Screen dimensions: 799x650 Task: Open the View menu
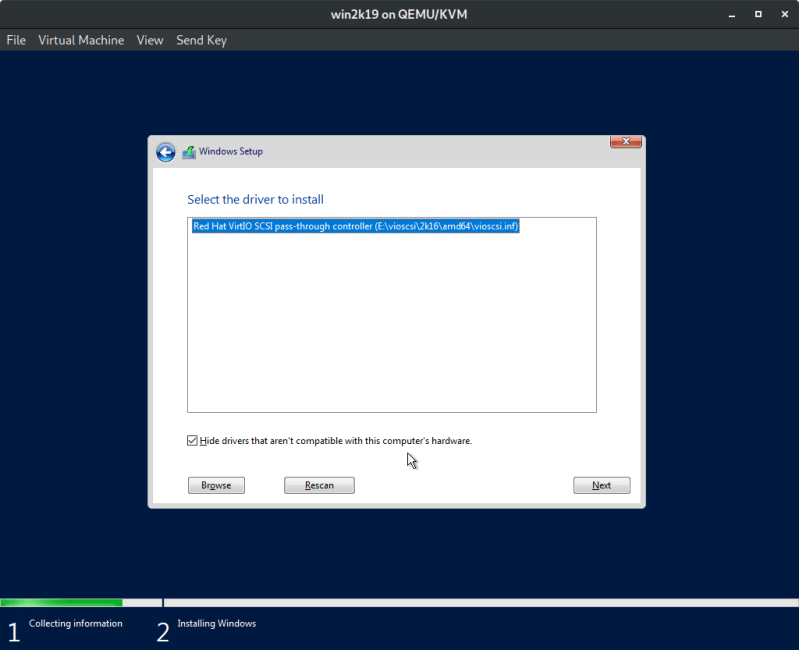point(150,40)
